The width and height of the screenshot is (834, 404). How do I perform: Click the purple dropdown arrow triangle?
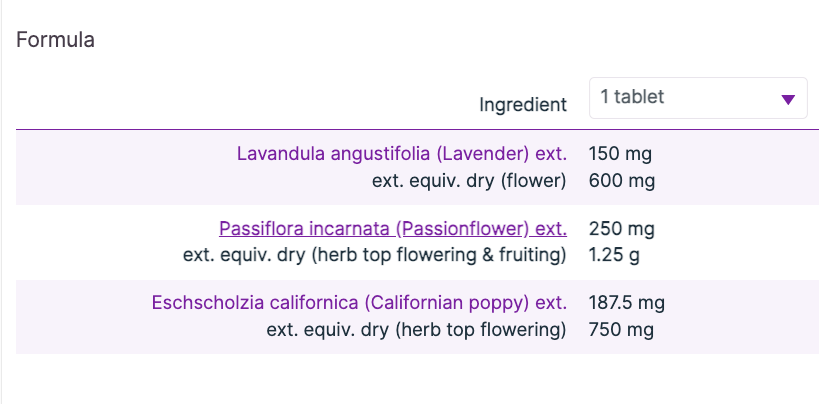[788, 99]
